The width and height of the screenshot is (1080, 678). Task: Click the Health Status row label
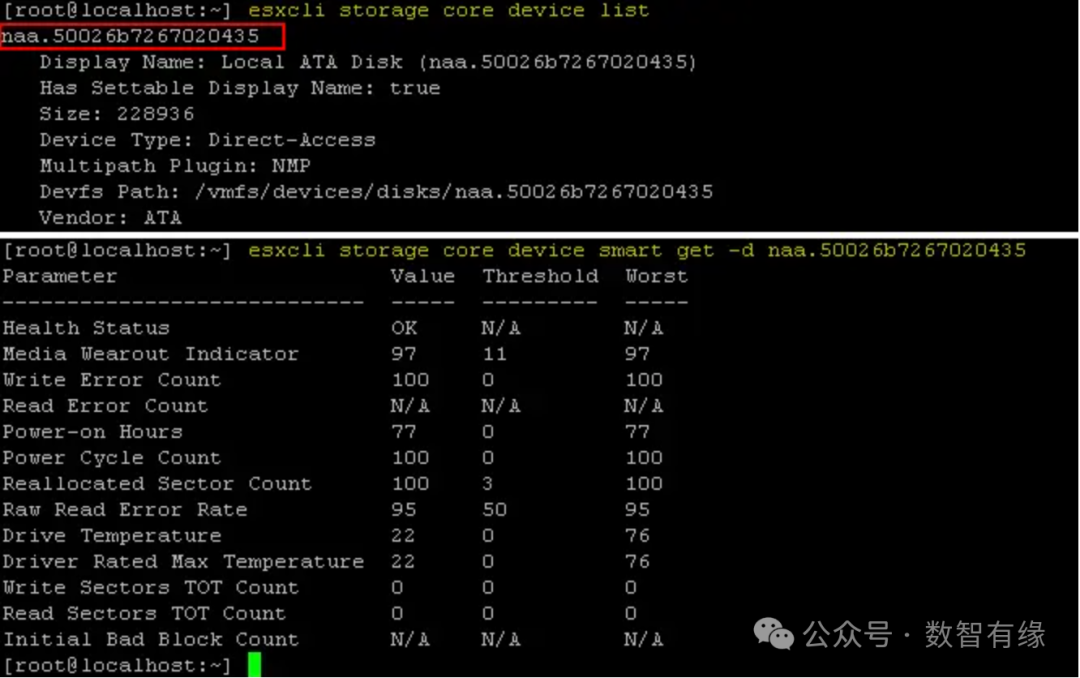(86, 328)
